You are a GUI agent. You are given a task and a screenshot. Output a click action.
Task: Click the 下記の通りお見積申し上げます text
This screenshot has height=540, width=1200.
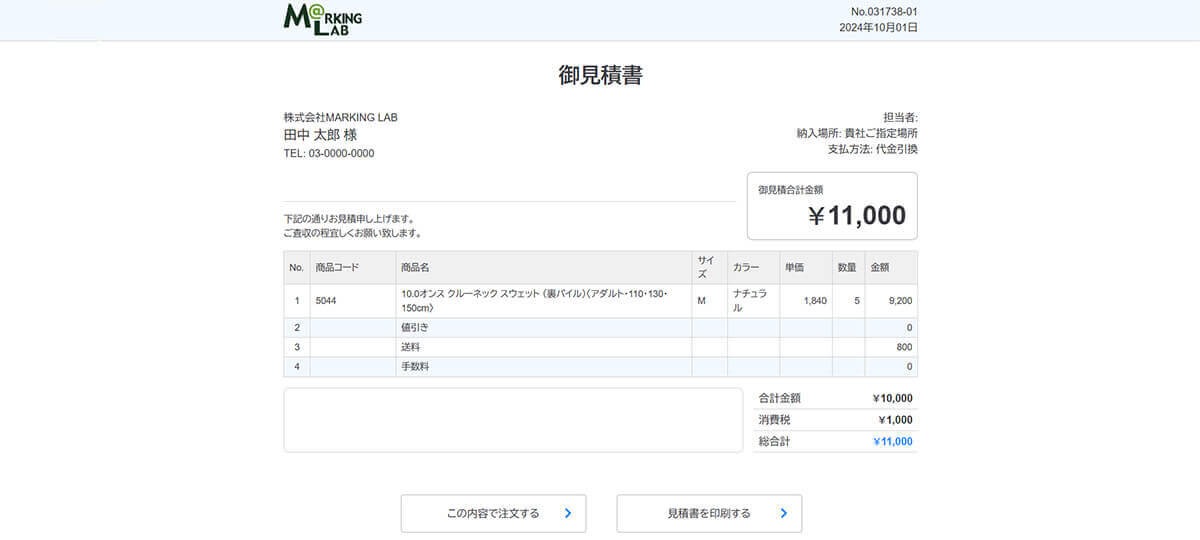(349, 218)
